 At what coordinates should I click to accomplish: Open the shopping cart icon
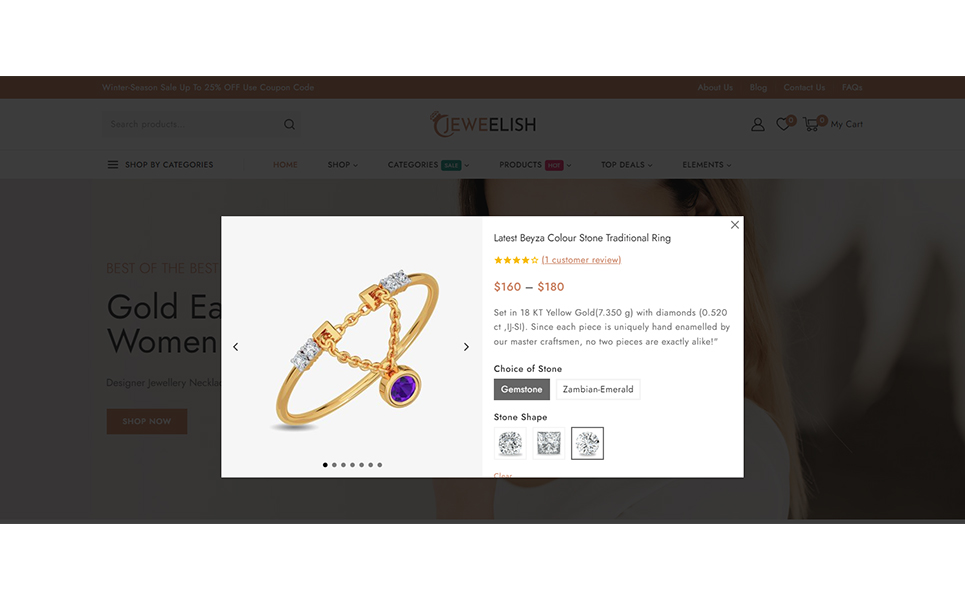pos(811,124)
